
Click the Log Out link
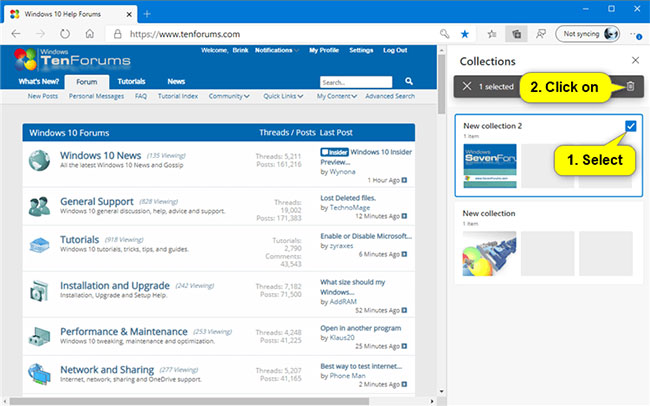[x=395, y=50]
